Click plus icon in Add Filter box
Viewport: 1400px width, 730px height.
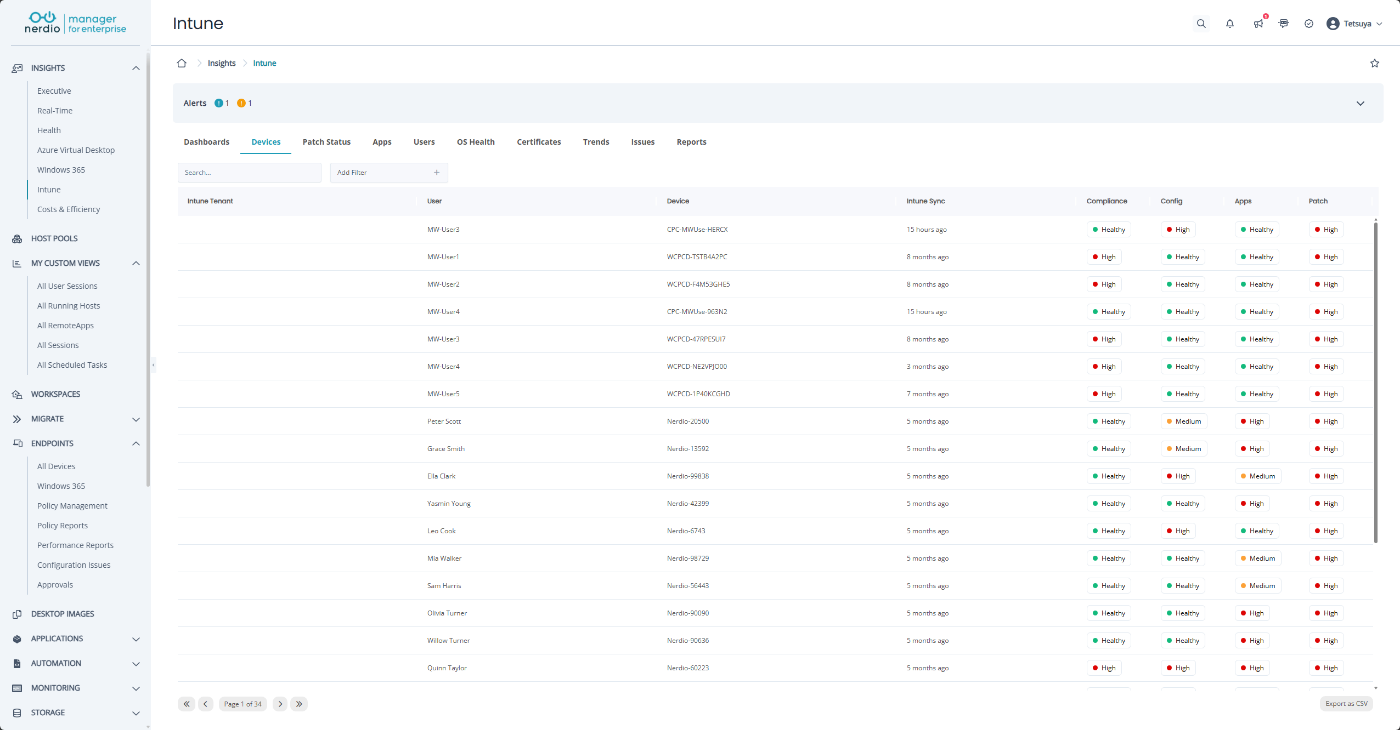pyautogui.click(x=436, y=173)
